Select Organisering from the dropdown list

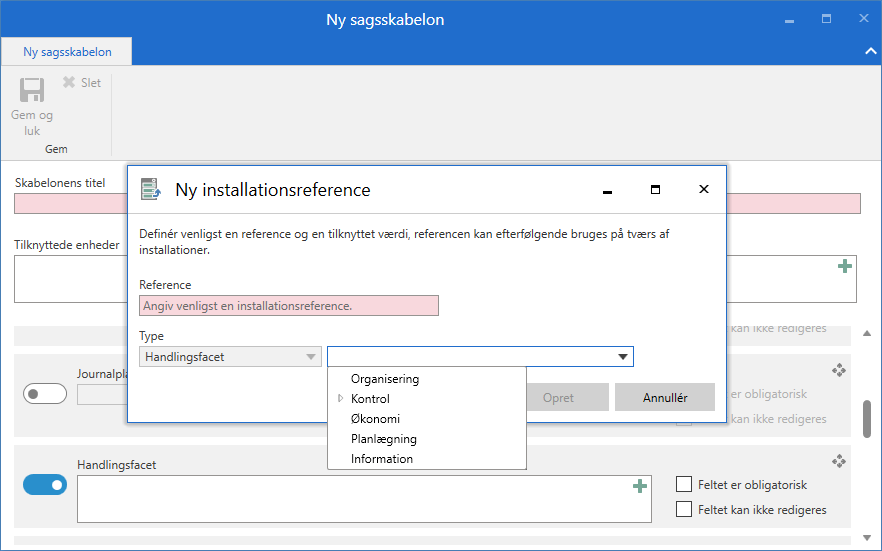(x=385, y=379)
